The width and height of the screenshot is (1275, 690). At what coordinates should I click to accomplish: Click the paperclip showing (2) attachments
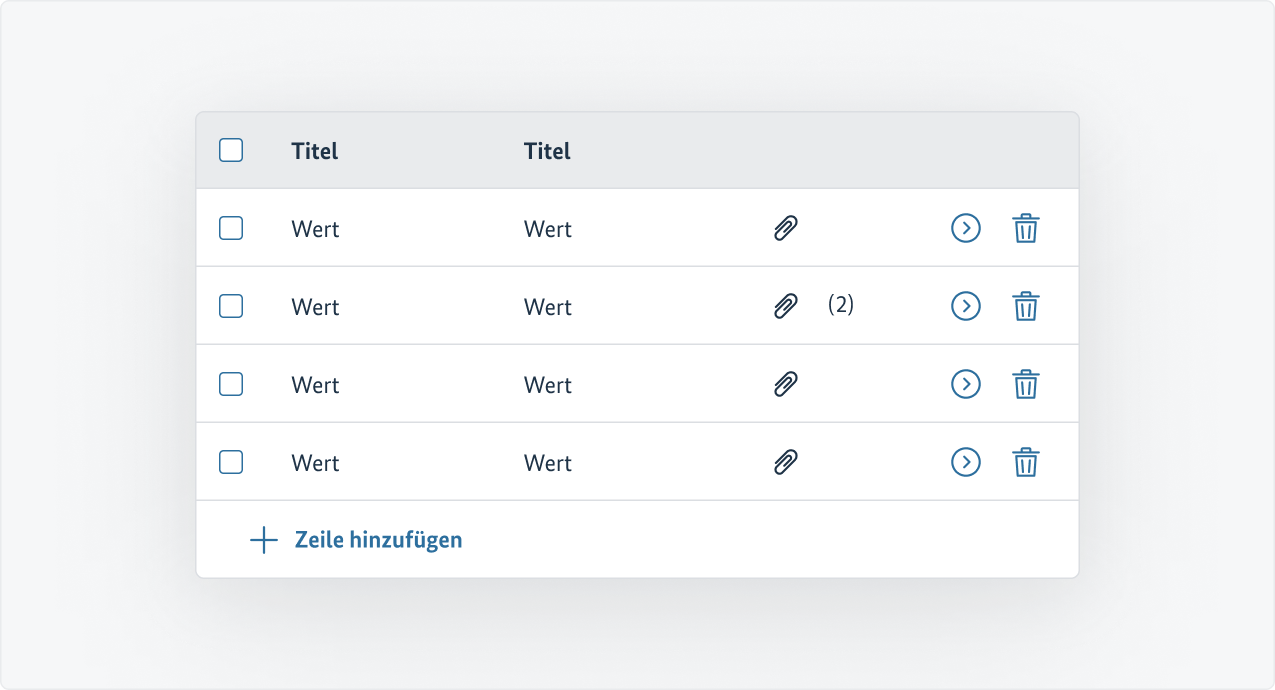[786, 306]
